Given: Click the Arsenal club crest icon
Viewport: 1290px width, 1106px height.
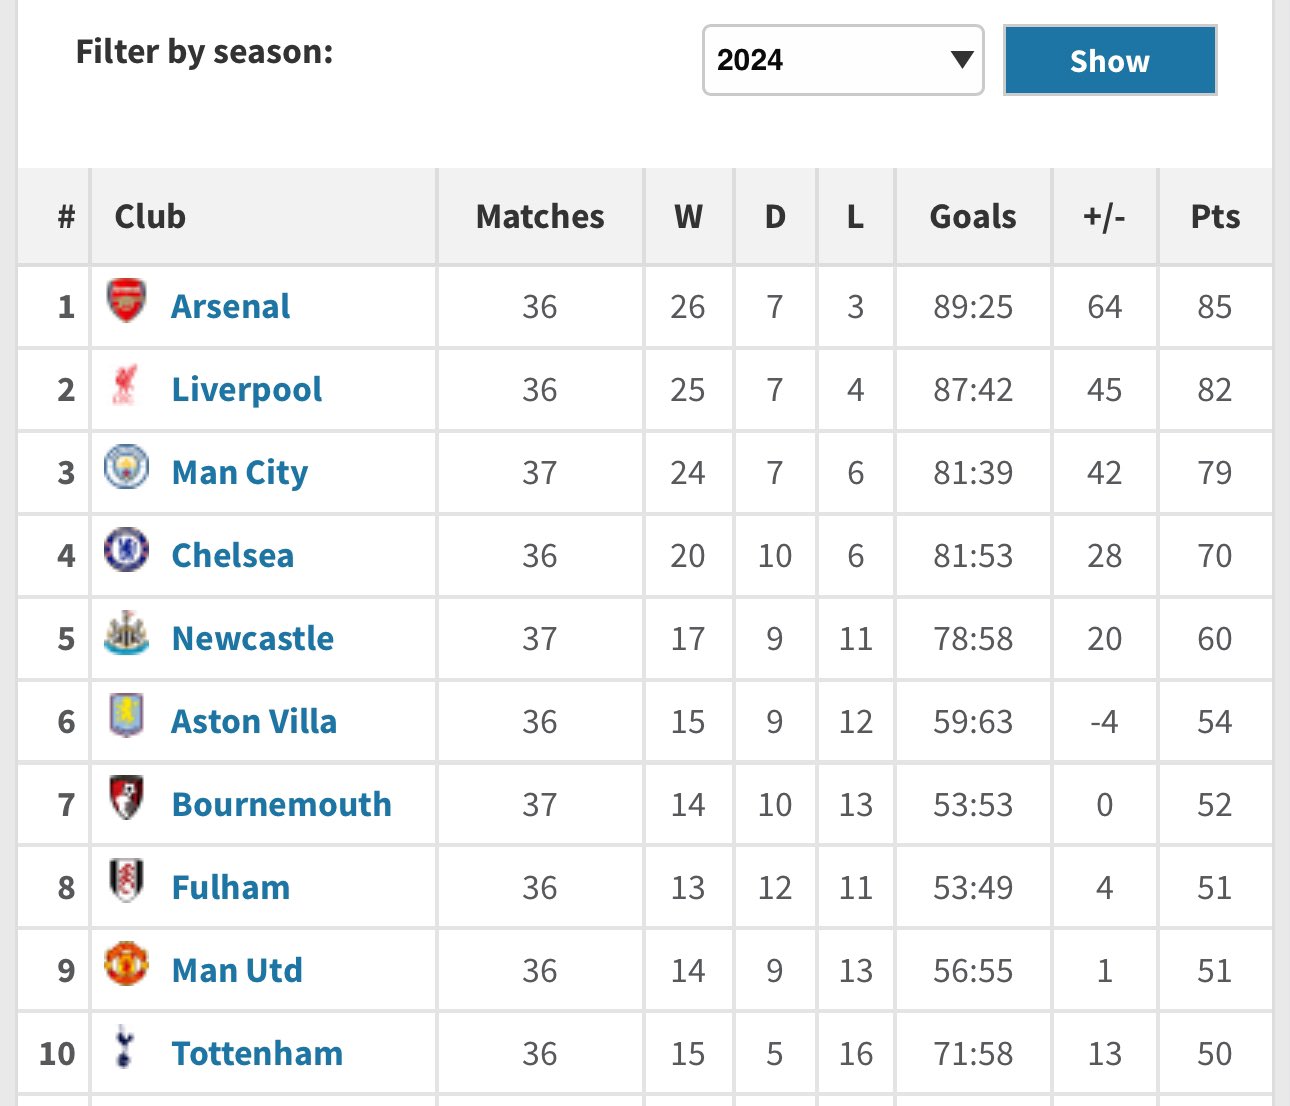Looking at the screenshot, I should [x=127, y=302].
